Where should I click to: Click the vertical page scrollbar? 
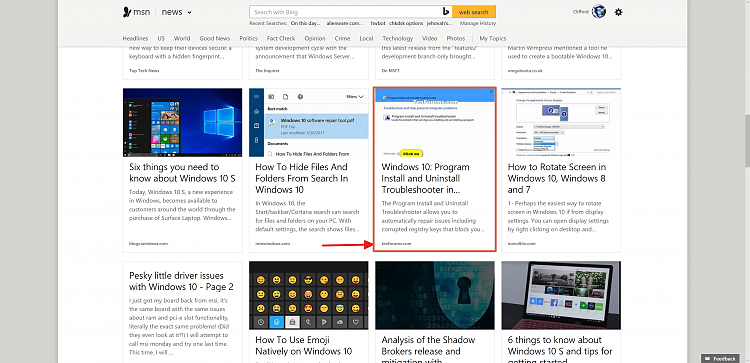[x=746, y=181]
